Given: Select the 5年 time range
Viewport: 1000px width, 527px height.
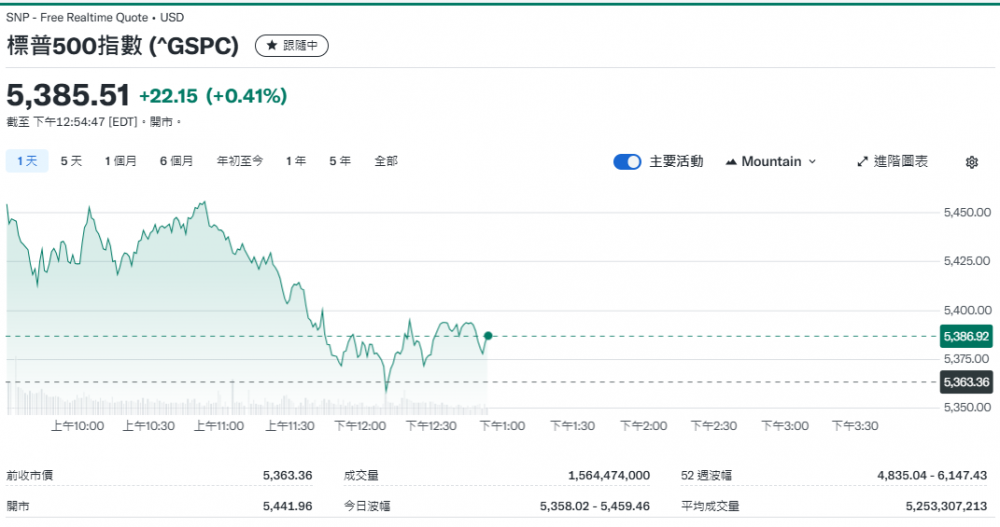Looking at the screenshot, I should pos(339,161).
